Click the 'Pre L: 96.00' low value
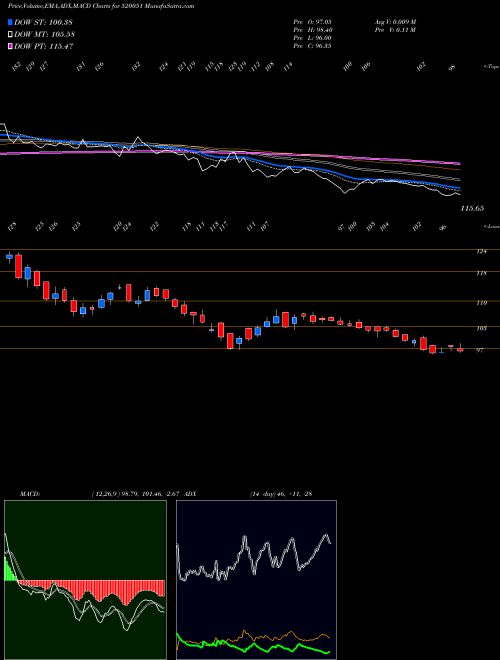This screenshot has width=500, height=660. (x=312, y=38)
